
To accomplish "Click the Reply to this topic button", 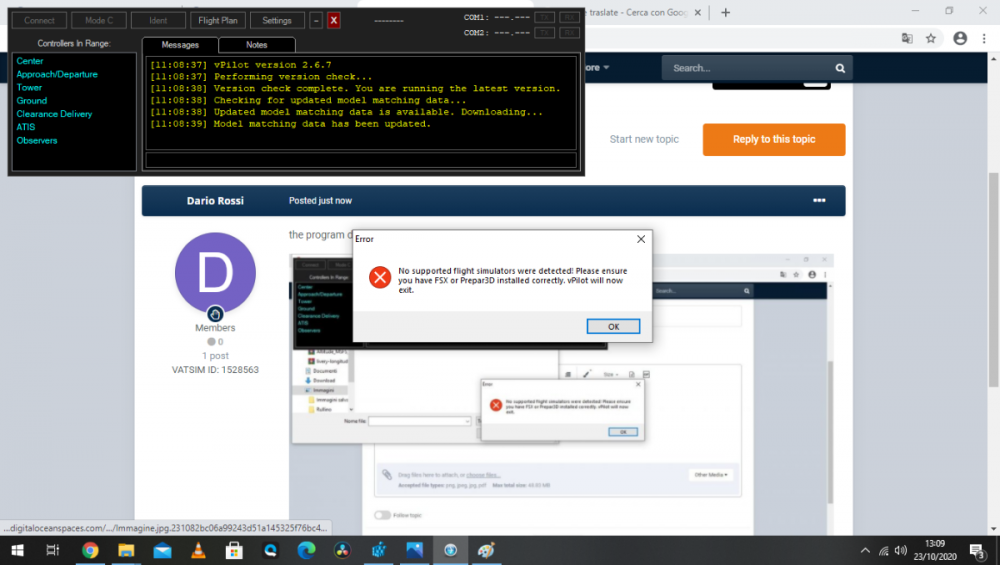I will 773,139.
